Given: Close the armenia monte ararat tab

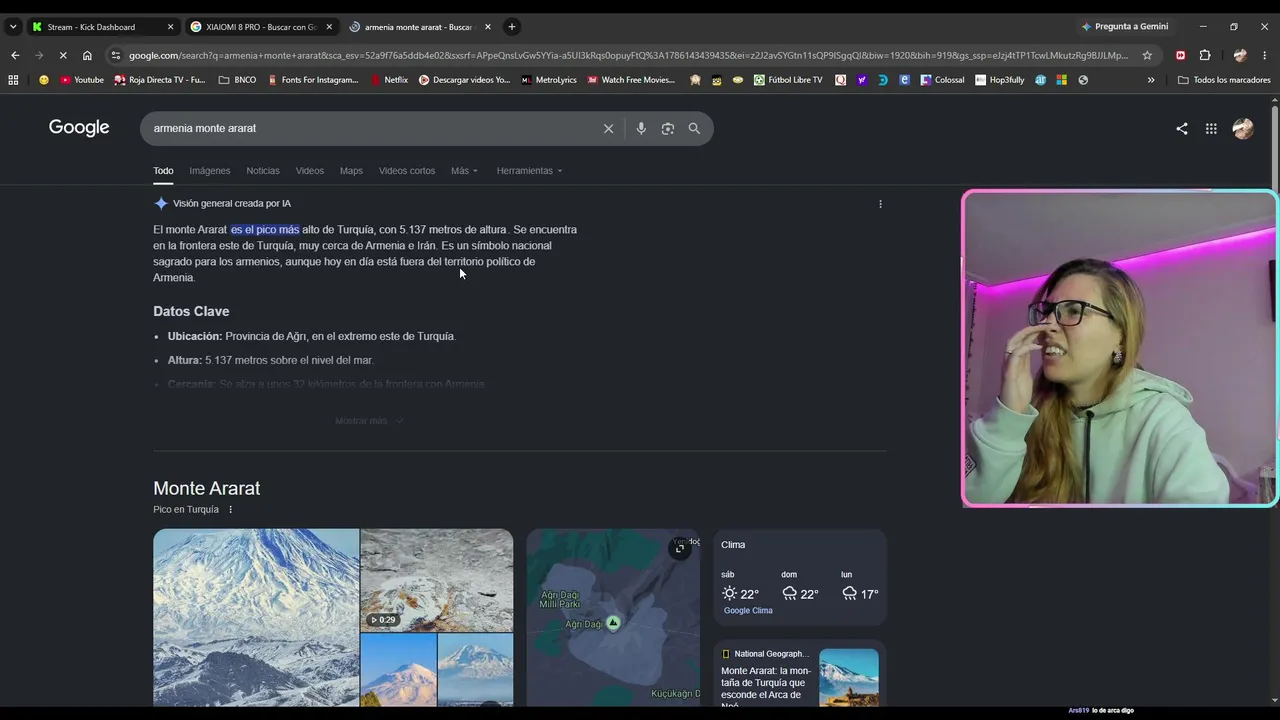Looking at the screenshot, I should (488, 27).
